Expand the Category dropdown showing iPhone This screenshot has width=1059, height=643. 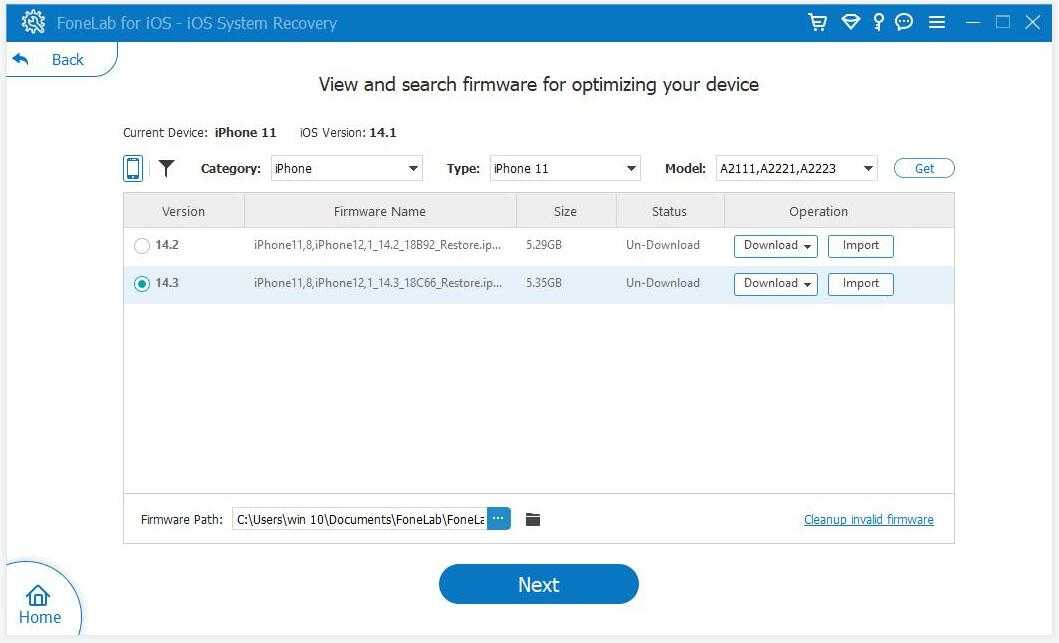pos(347,168)
